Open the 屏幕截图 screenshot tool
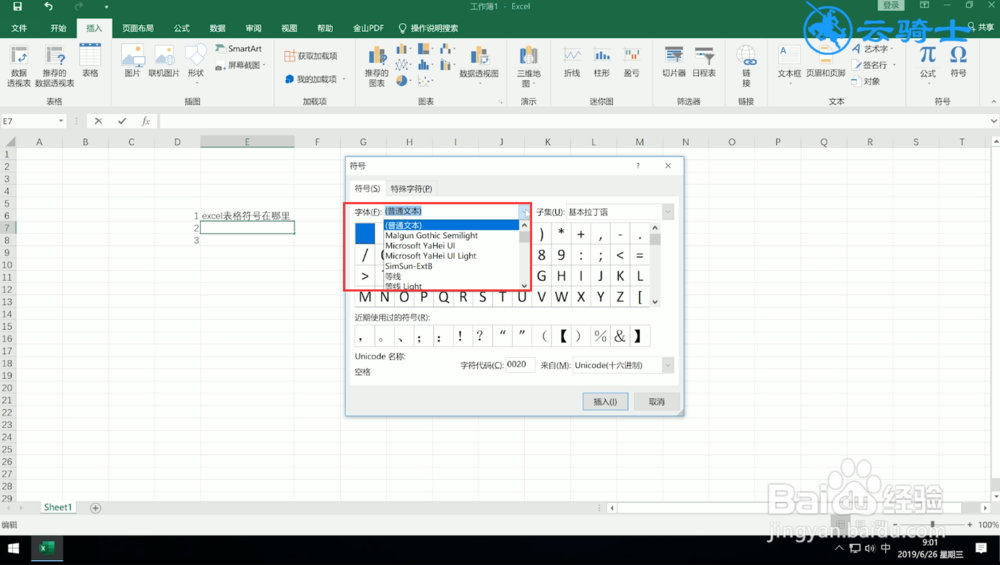 pos(240,65)
